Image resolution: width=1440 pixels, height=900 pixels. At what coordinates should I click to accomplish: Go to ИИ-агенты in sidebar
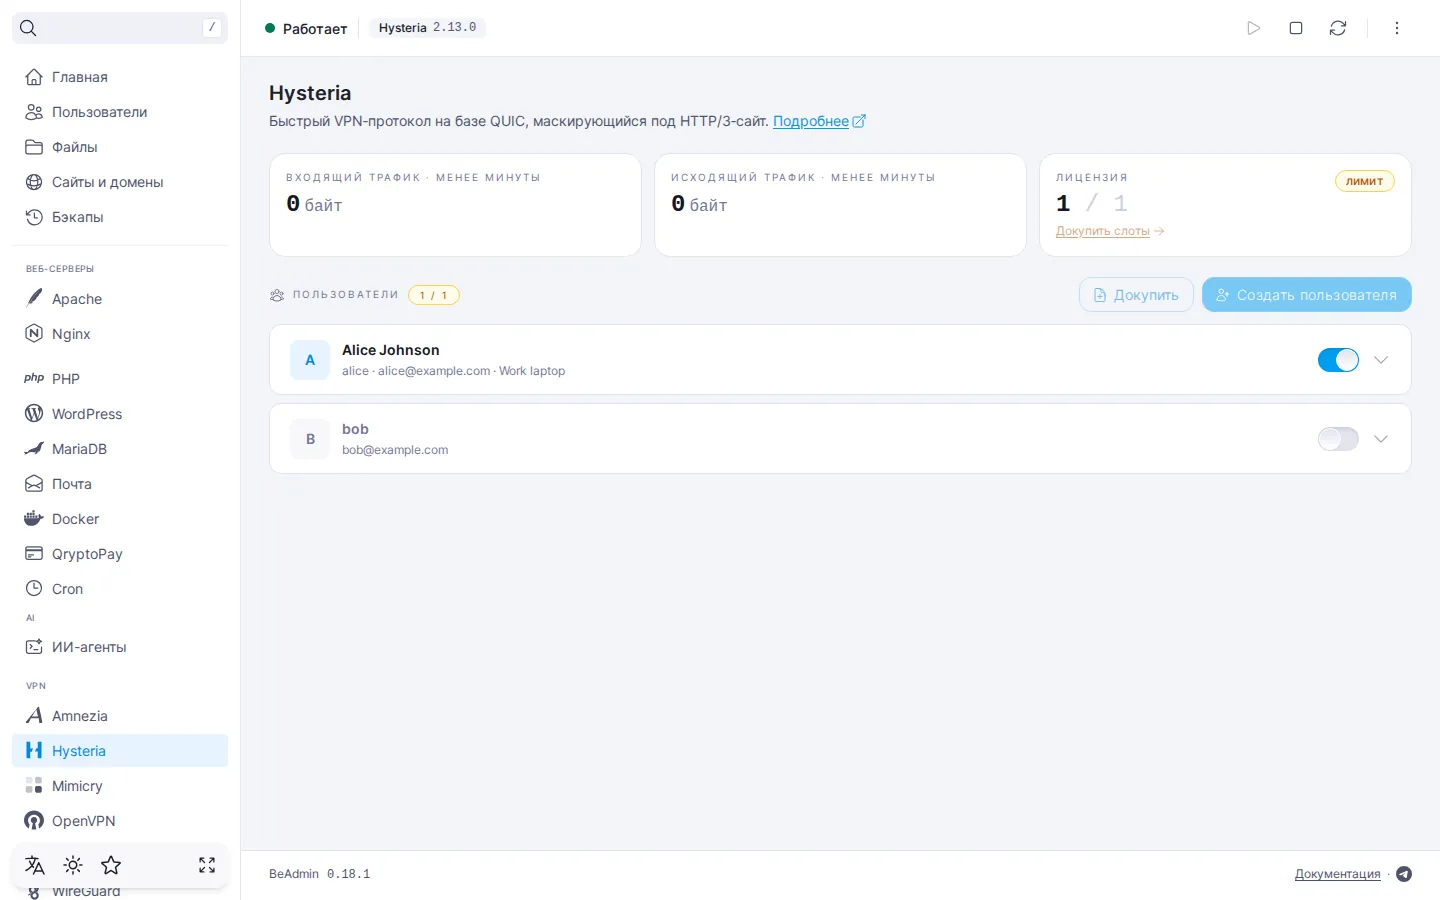click(120, 646)
